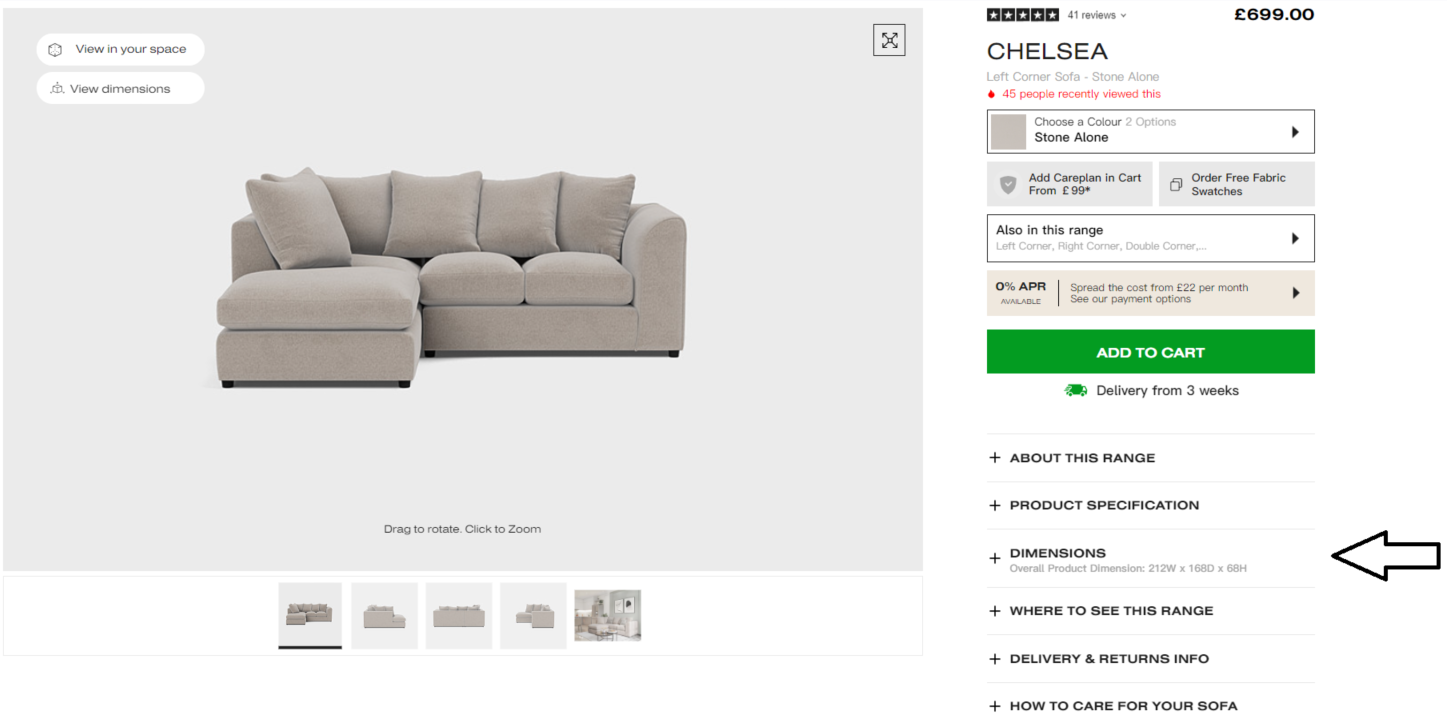Click the View dimensions icon
Viewport: 1447px width, 720px height.
click(57, 88)
